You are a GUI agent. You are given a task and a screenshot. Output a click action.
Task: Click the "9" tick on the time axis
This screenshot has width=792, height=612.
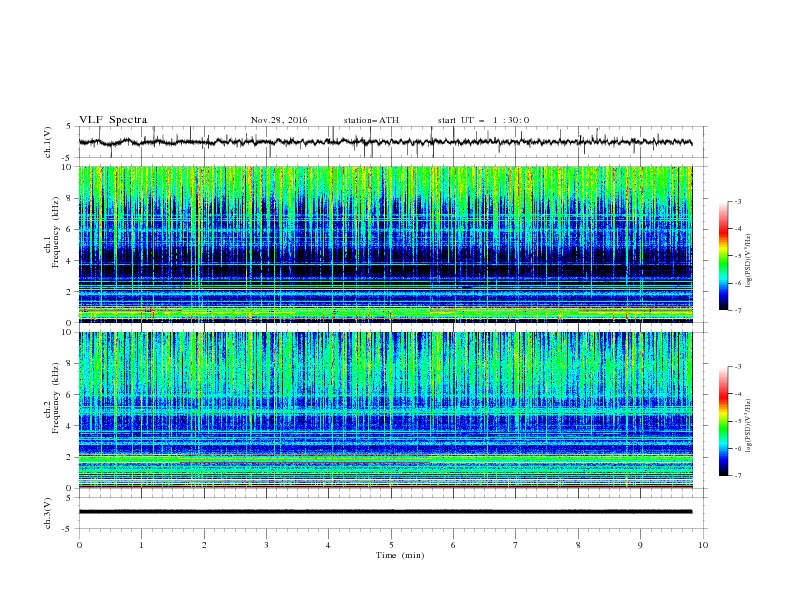click(x=640, y=545)
